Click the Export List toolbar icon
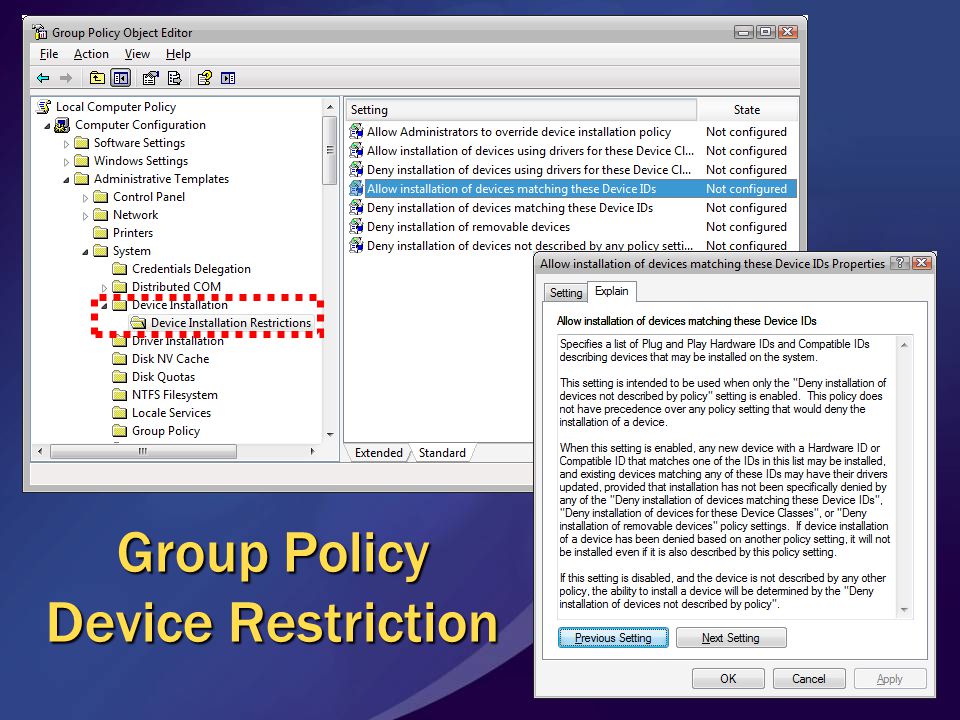This screenshot has height=720, width=960. click(x=174, y=78)
